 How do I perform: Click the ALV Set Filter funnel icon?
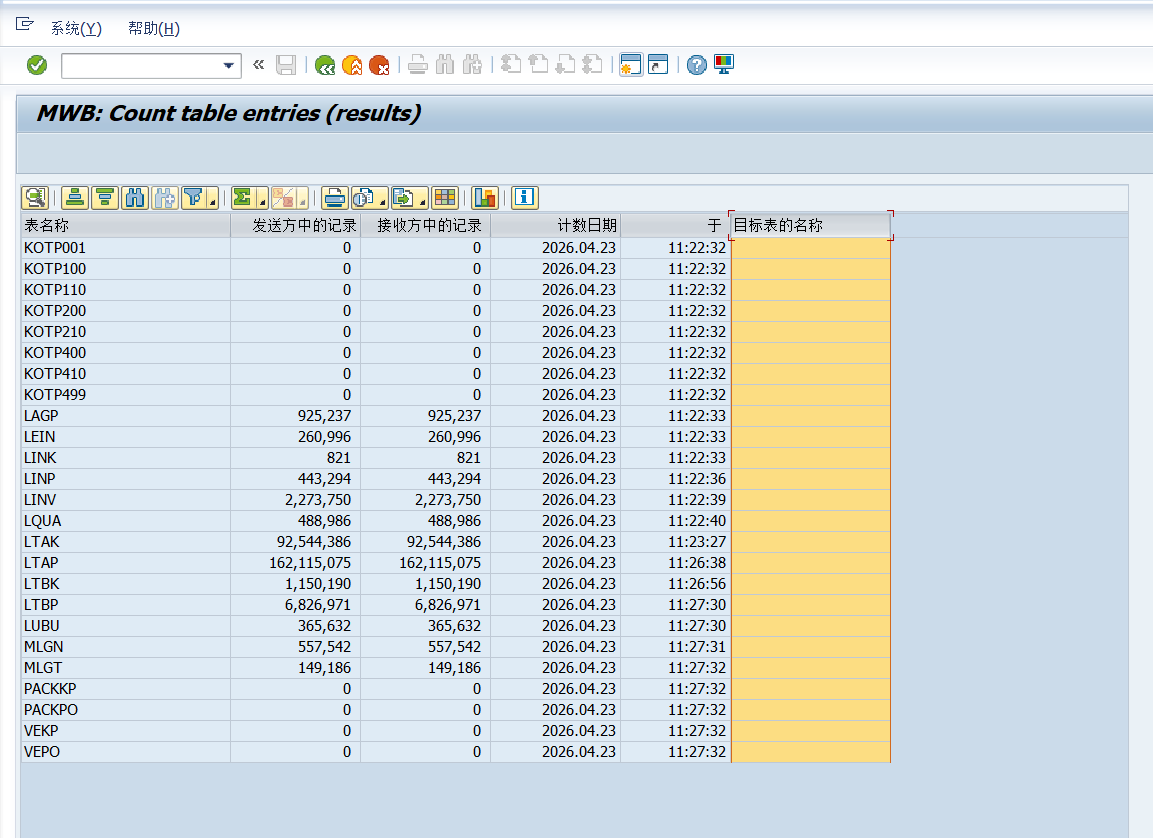[x=193, y=198]
